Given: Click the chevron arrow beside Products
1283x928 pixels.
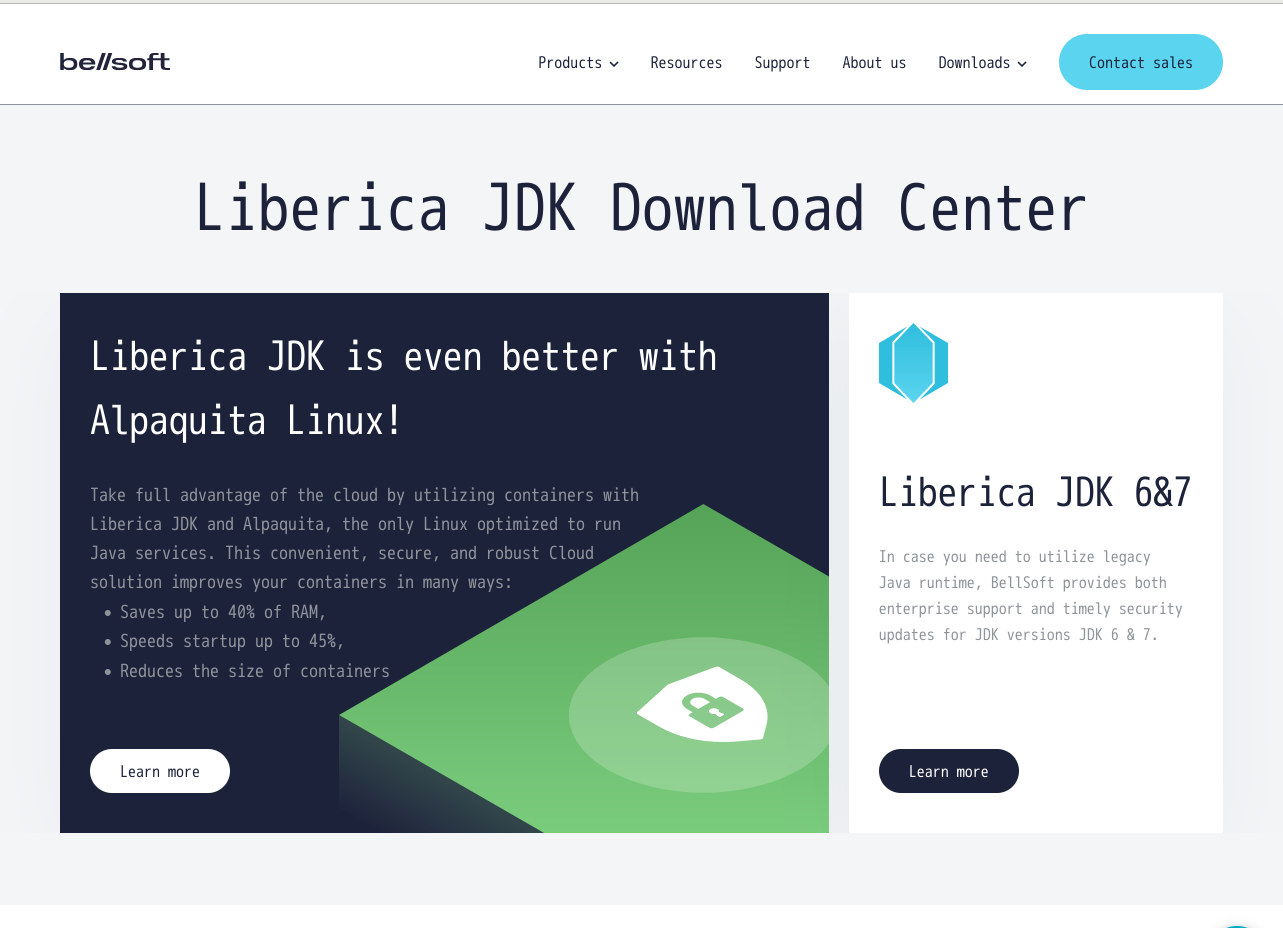Looking at the screenshot, I should (614, 64).
